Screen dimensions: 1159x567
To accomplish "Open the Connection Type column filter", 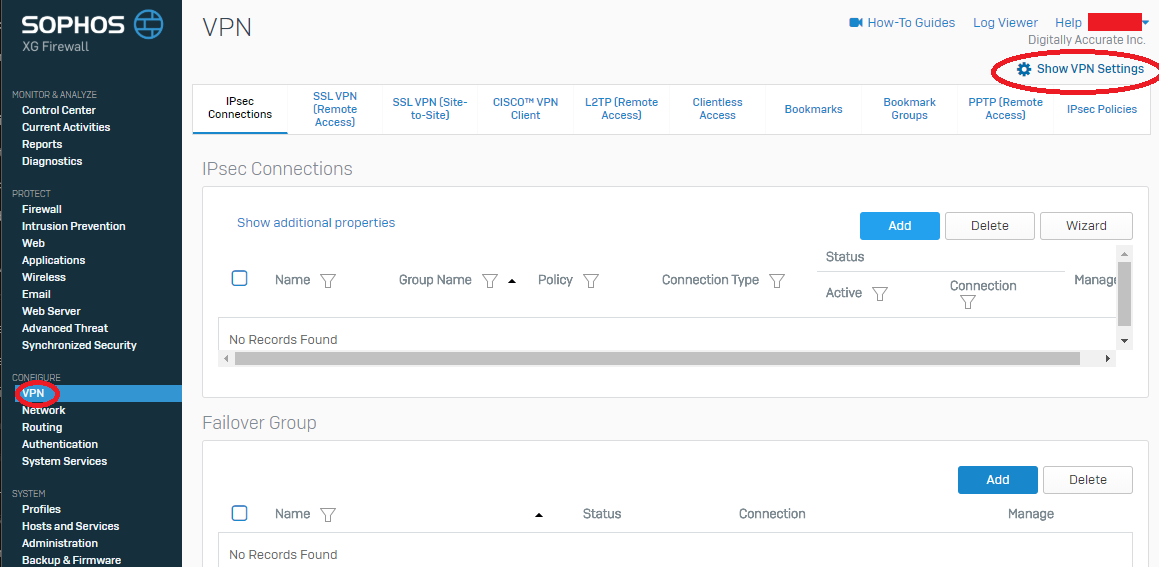I will pos(776,281).
